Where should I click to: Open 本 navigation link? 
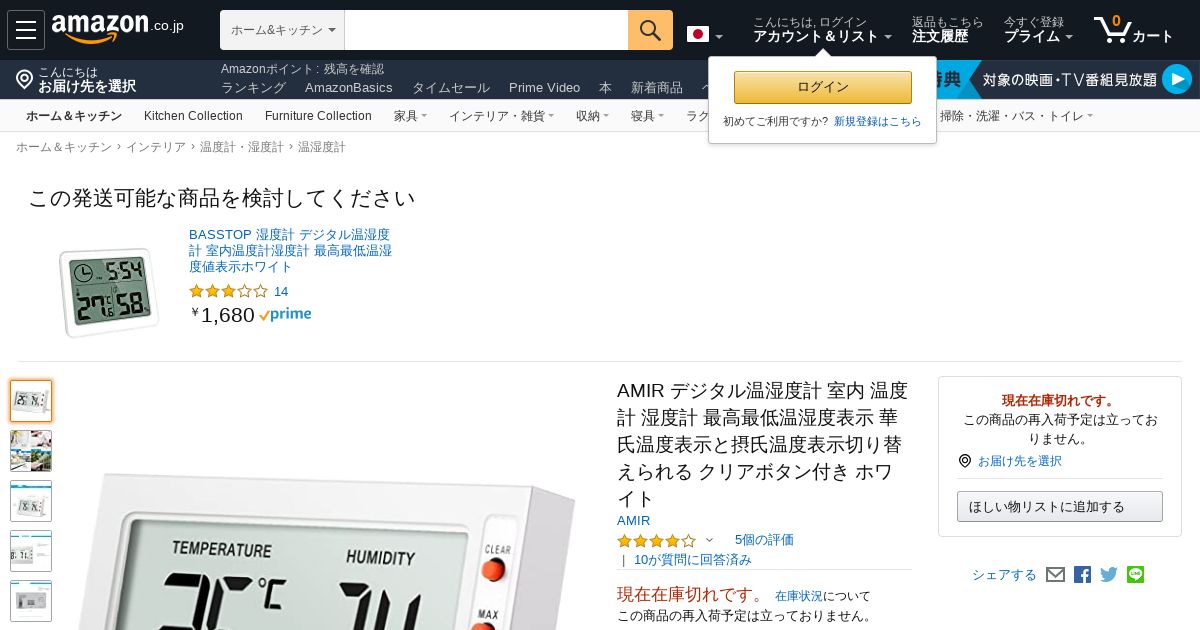coord(605,87)
